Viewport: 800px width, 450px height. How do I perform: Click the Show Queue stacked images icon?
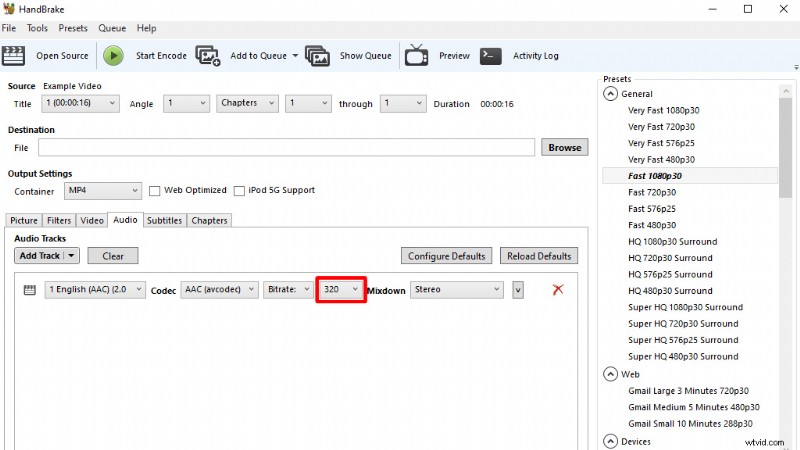(x=317, y=56)
